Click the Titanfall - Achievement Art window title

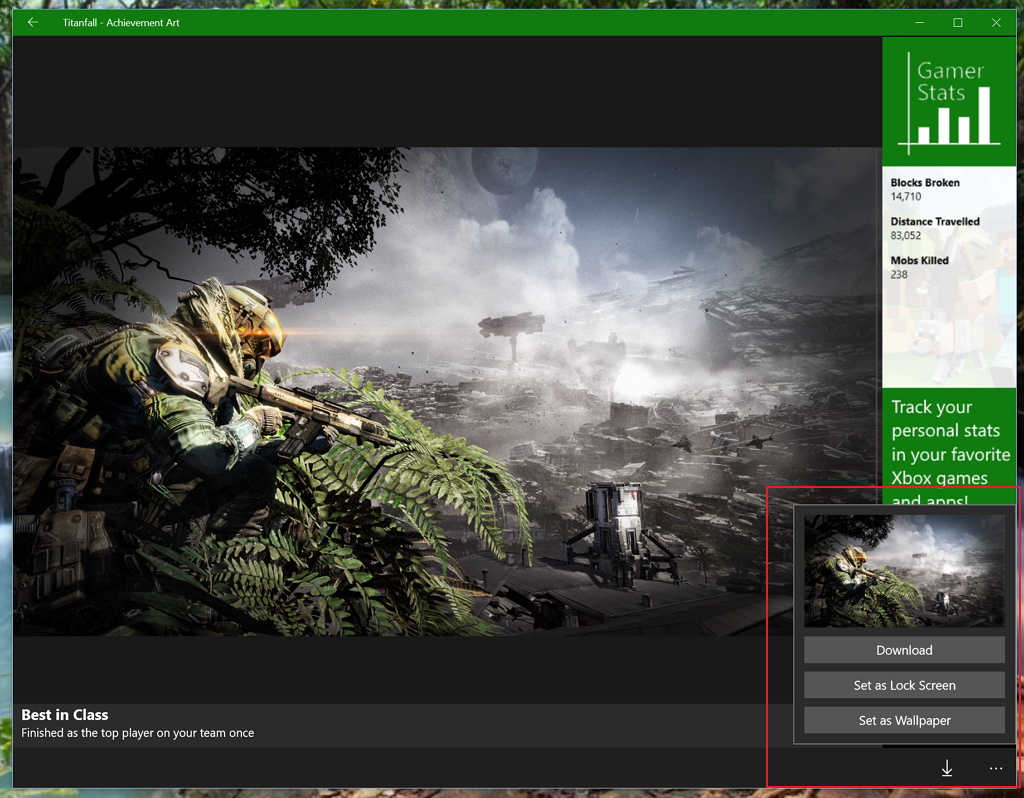121,23
